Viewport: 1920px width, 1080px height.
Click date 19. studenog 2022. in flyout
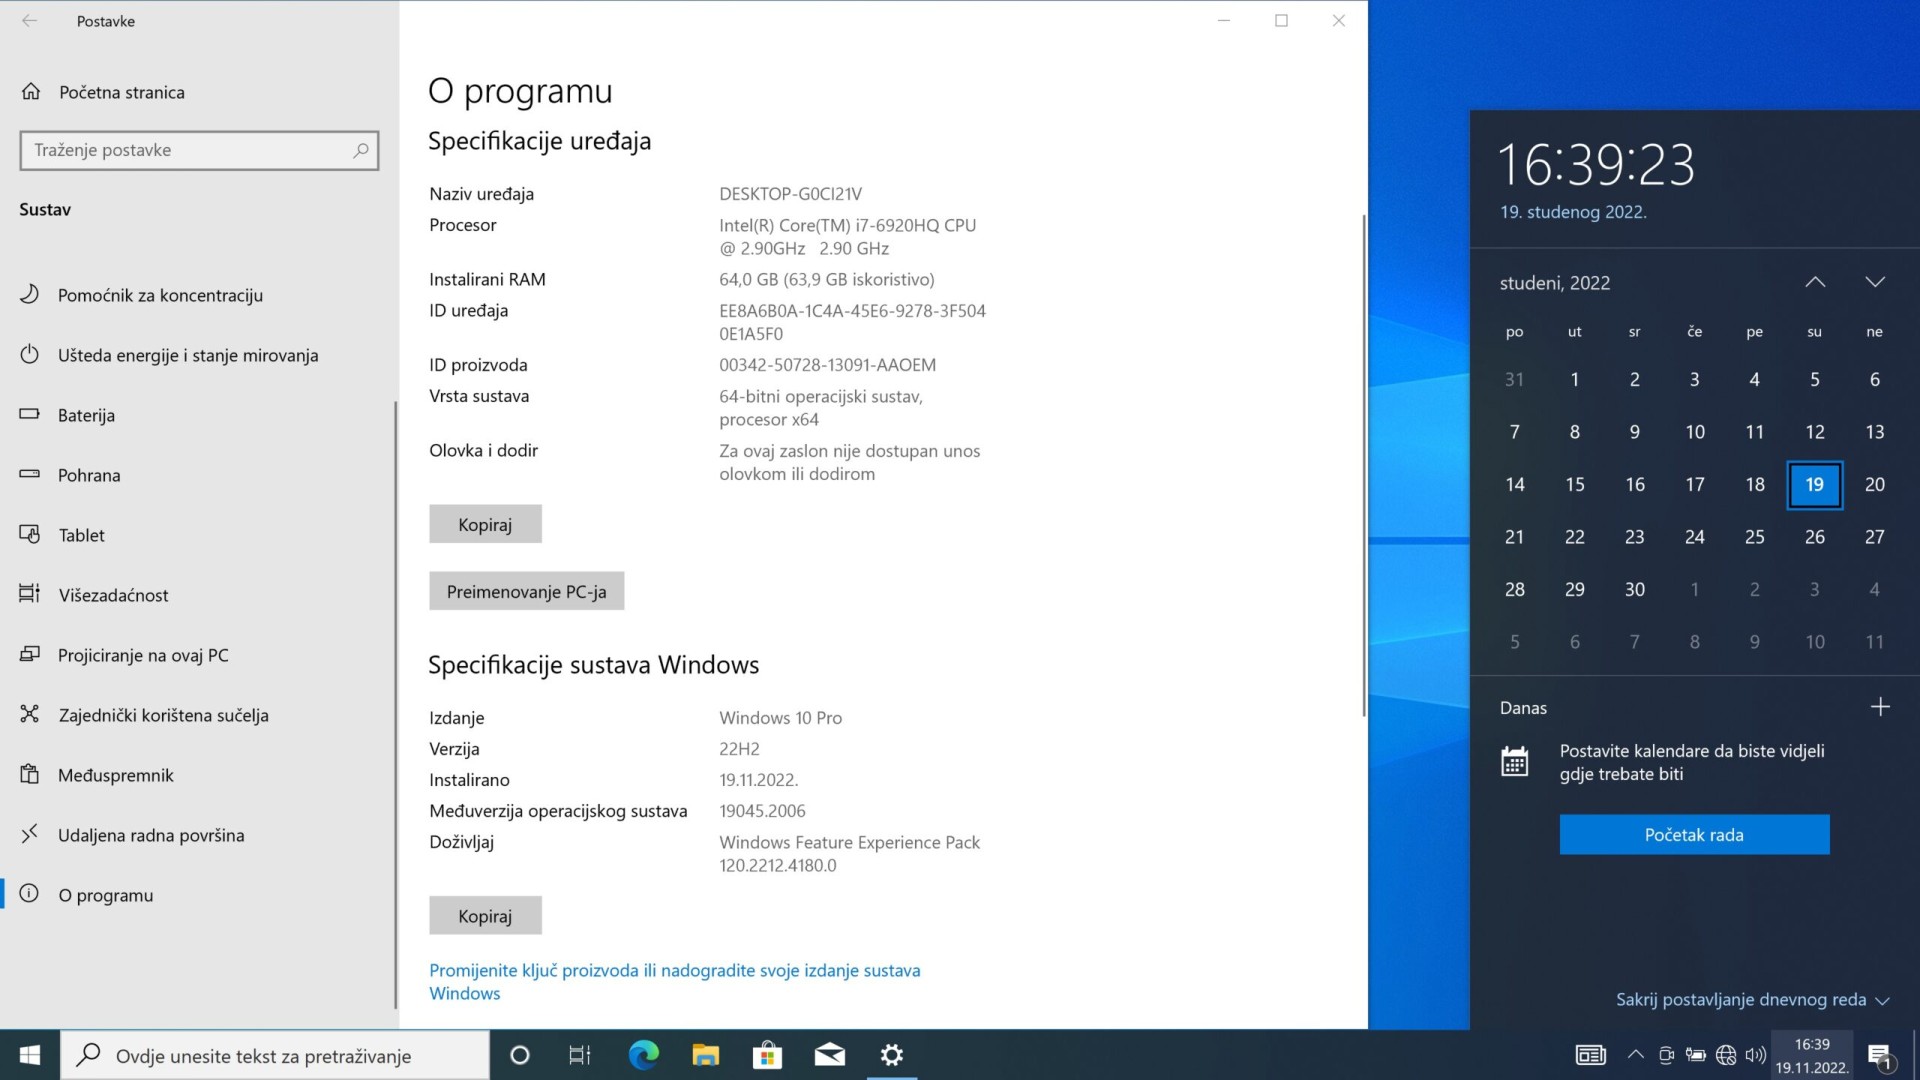click(x=1573, y=212)
